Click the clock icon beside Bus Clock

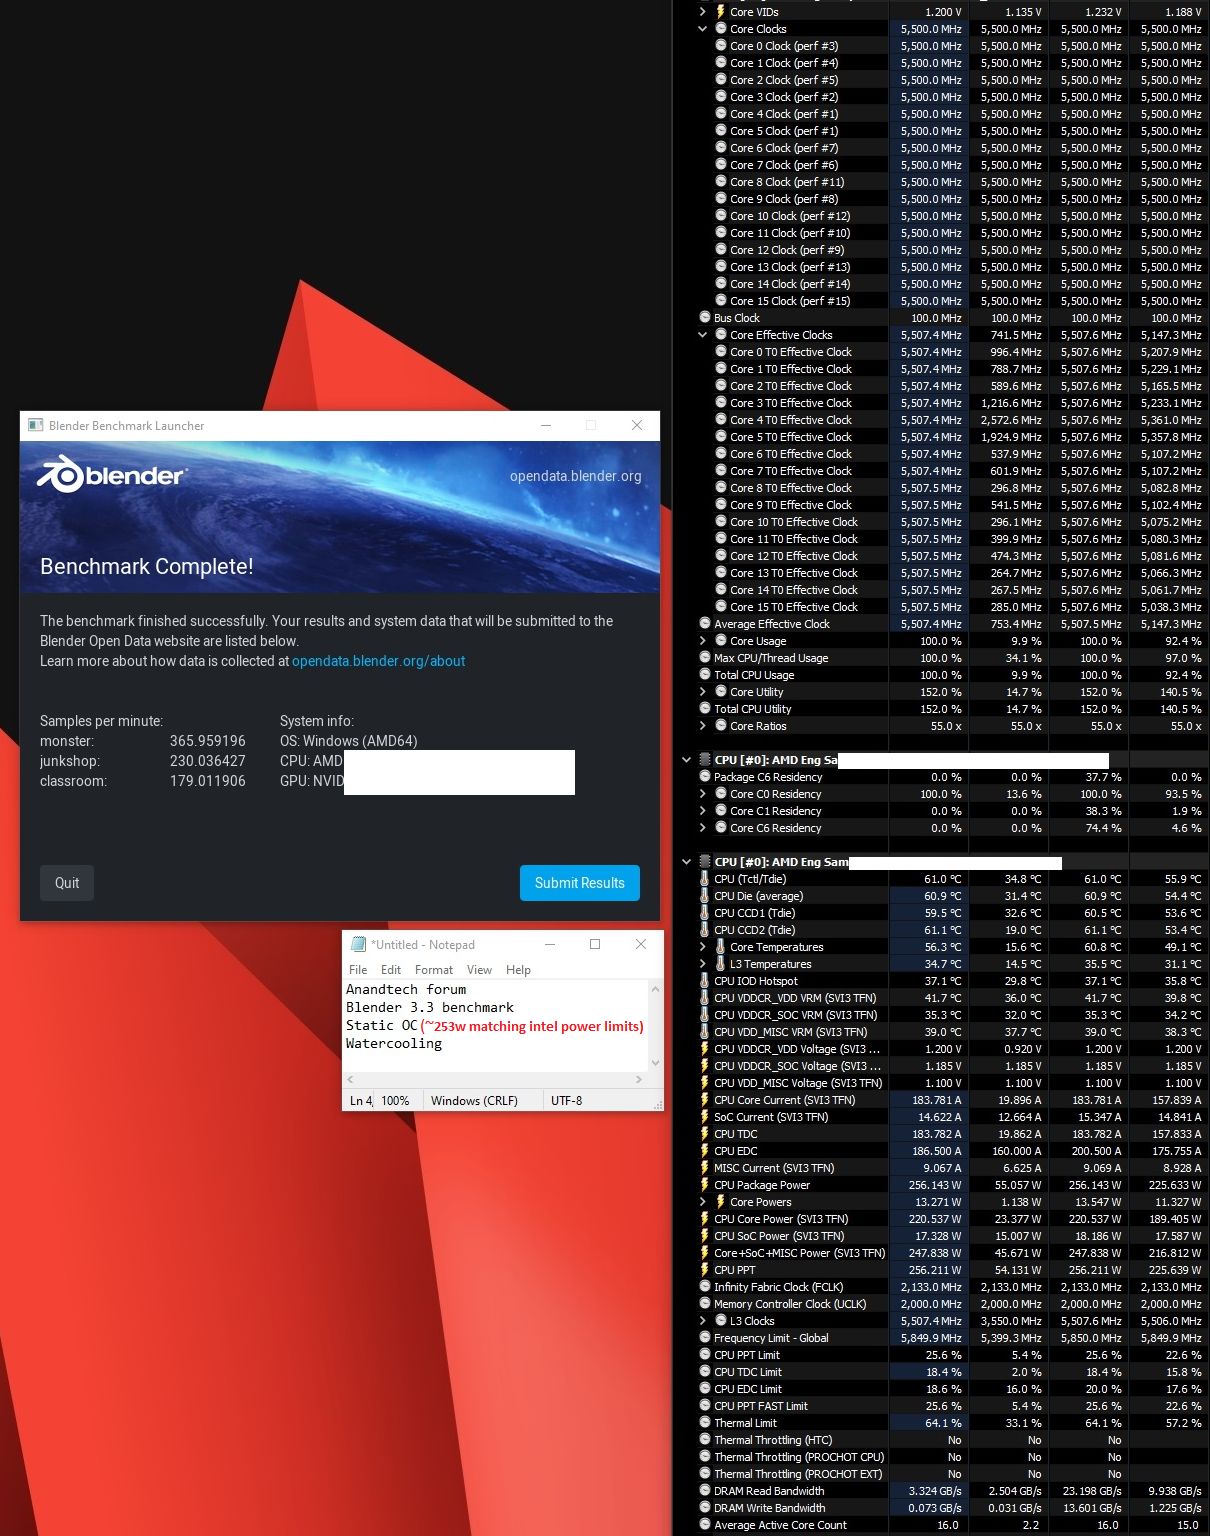pos(707,317)
